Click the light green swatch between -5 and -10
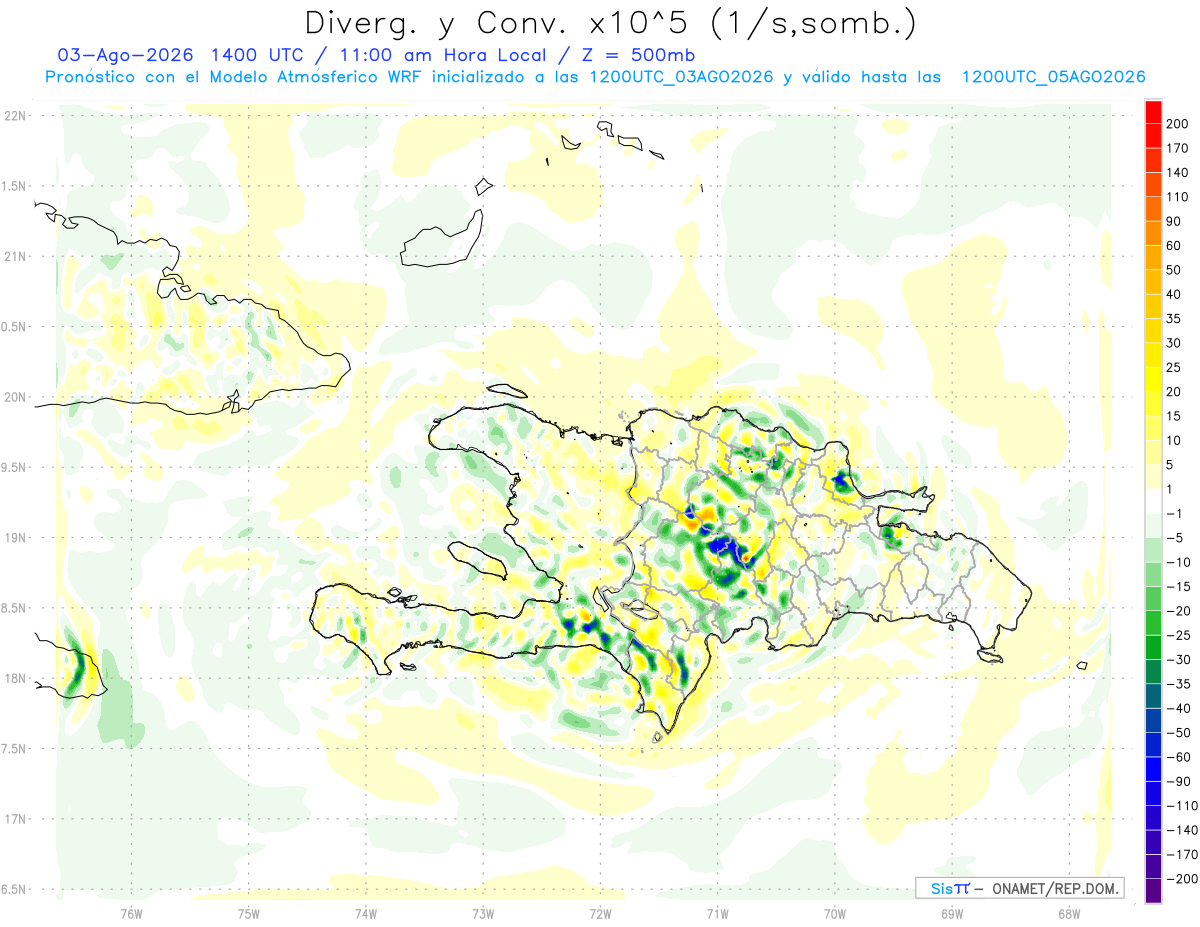1200x927 pixels. click(x=1153, y=550)
